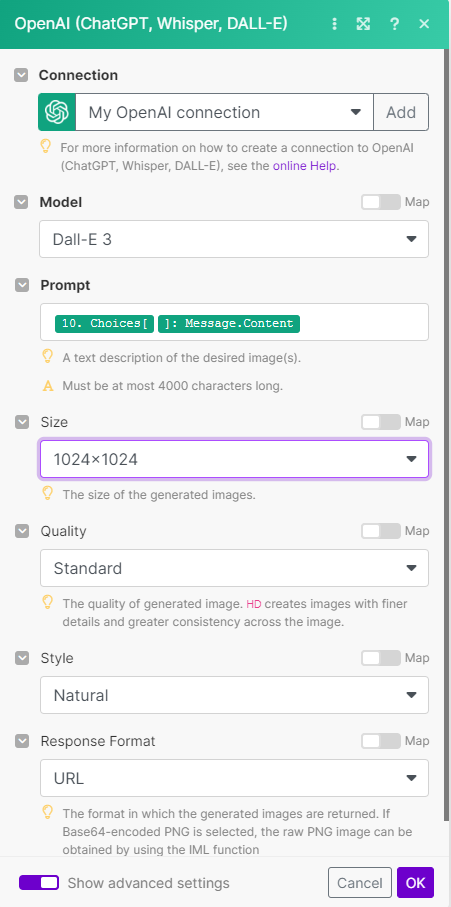
Task: Enable the Map toggle for Model
Action: pyautogui.click(x=380, y=202)
